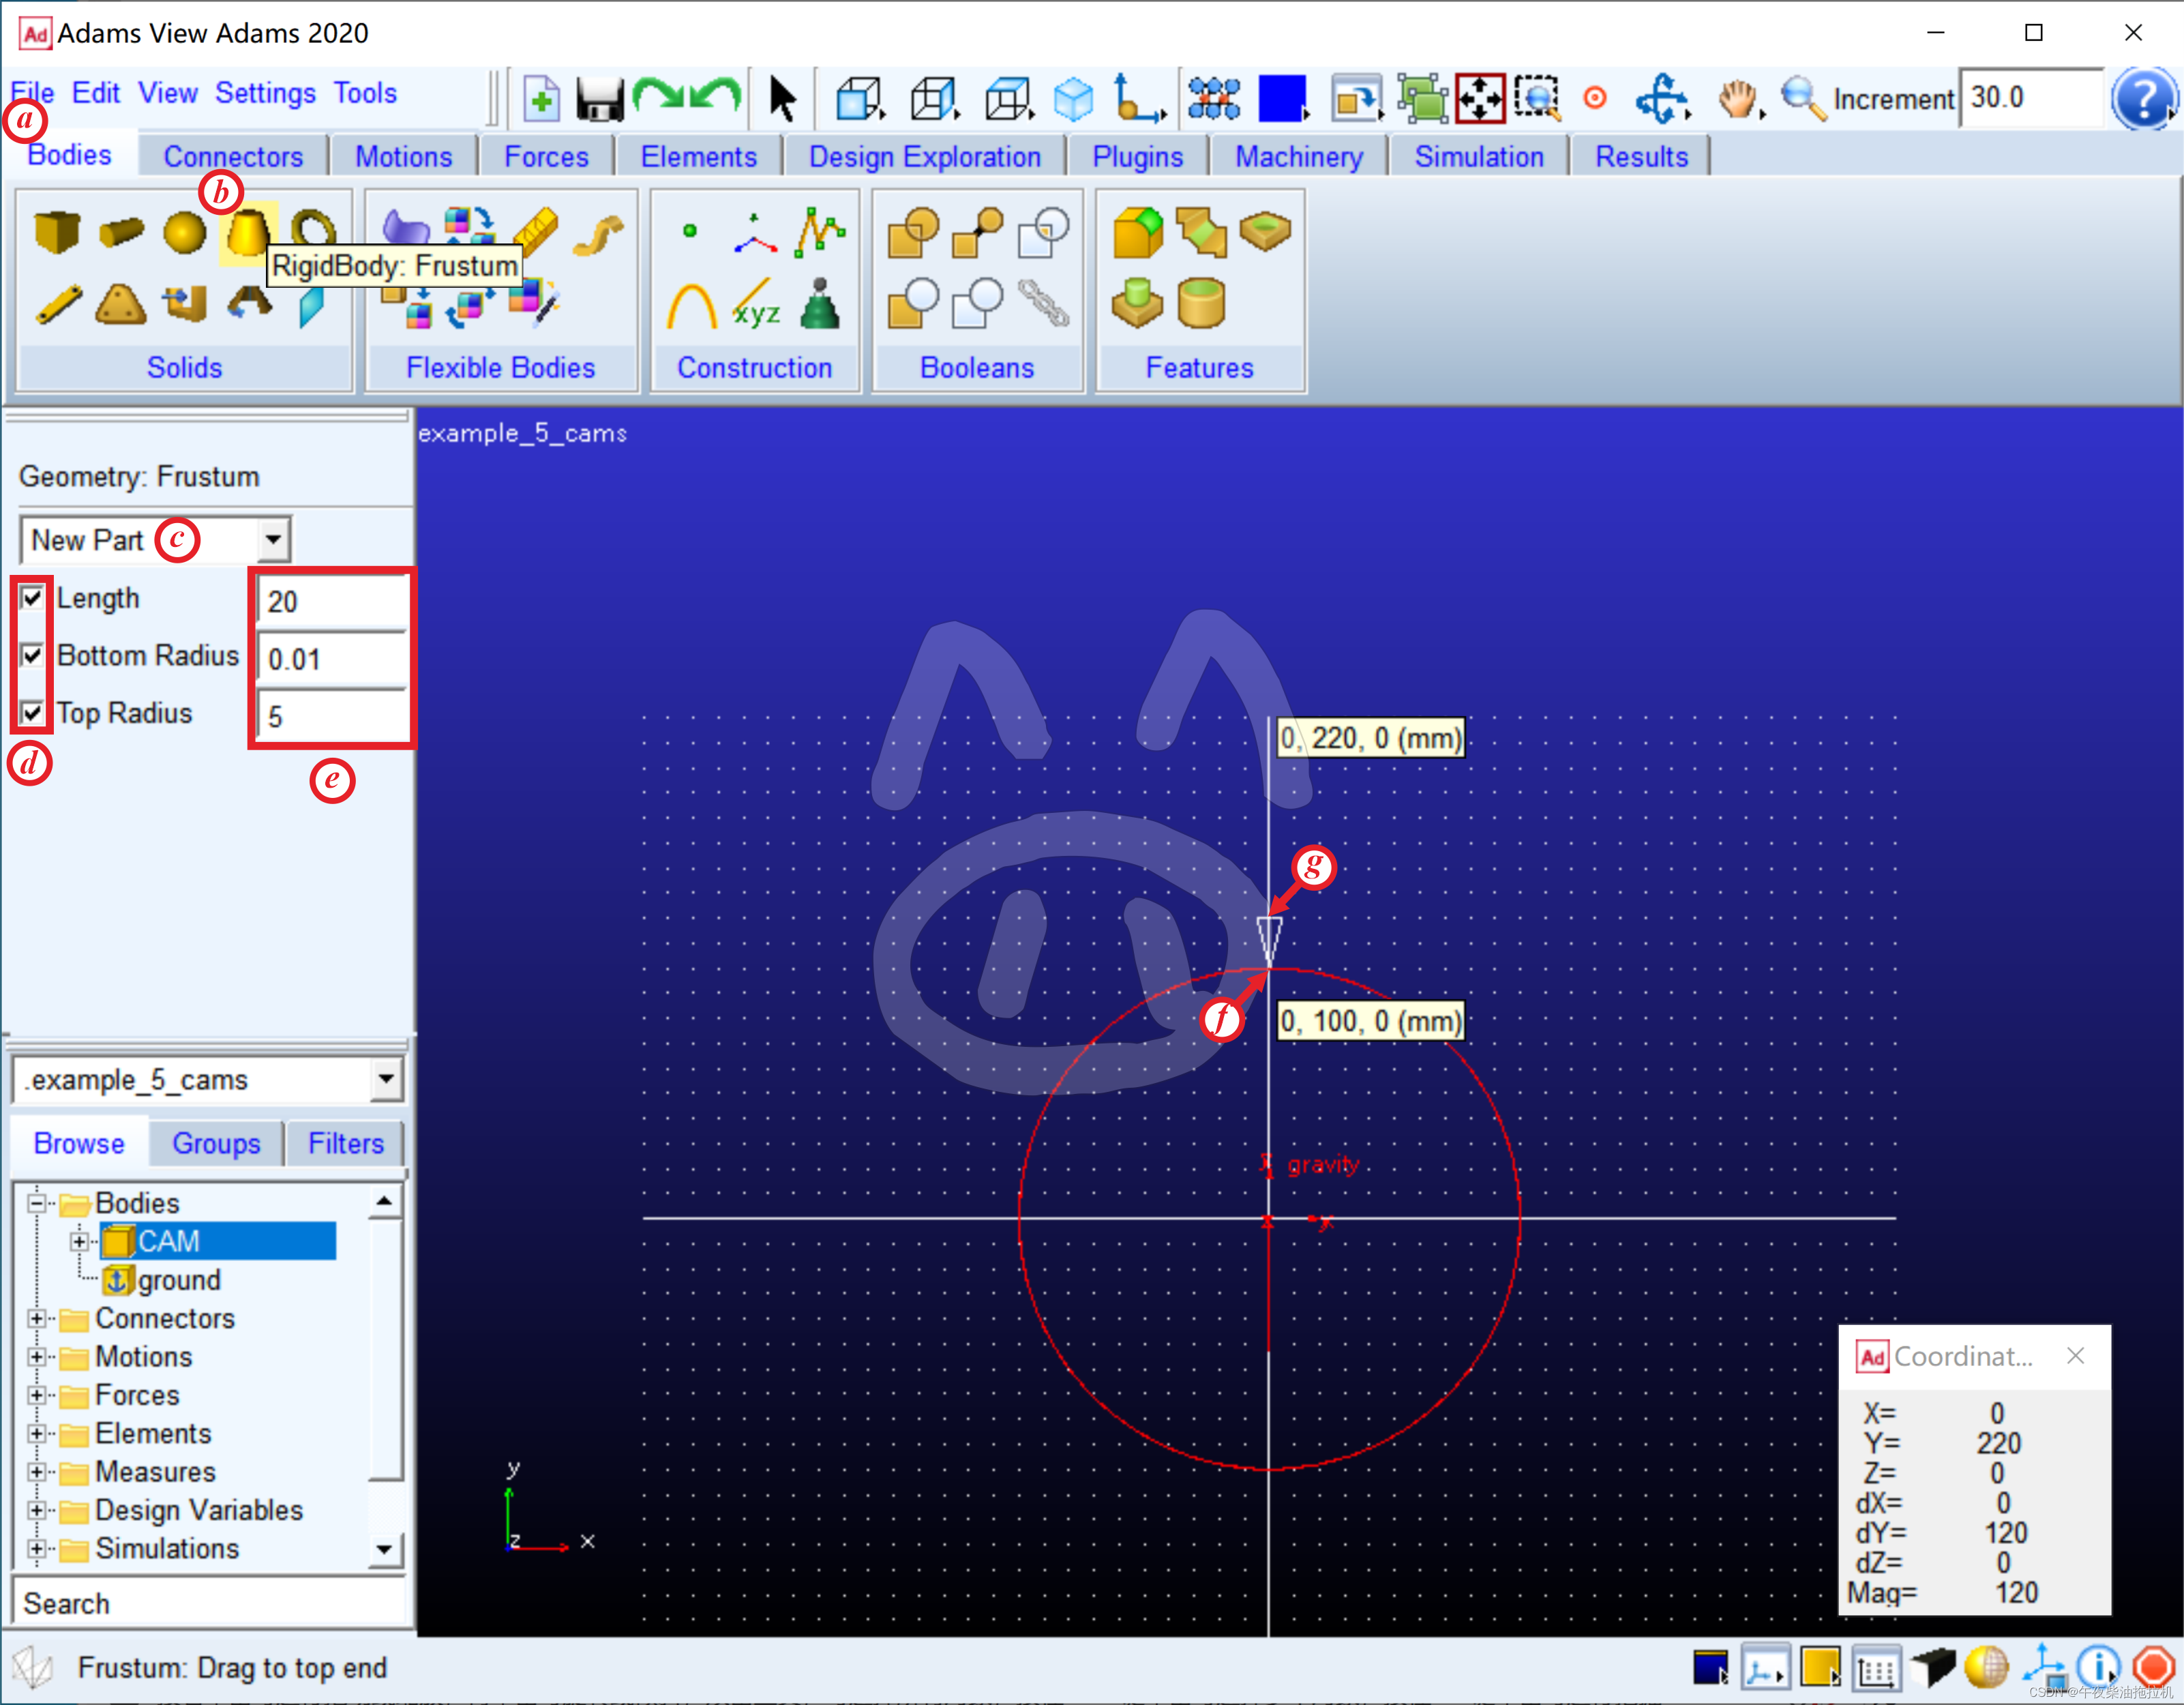The image size is (2184, 1705).
Task: Click the hand Translate view icon
Action: pyautogui.click(x=1738, y=99)
